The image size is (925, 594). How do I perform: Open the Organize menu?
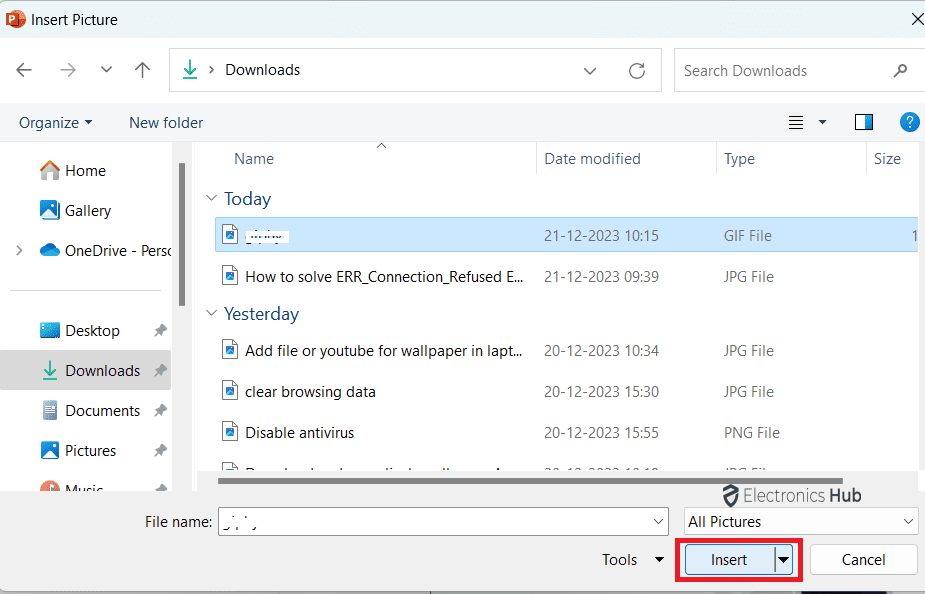[55, 122]
